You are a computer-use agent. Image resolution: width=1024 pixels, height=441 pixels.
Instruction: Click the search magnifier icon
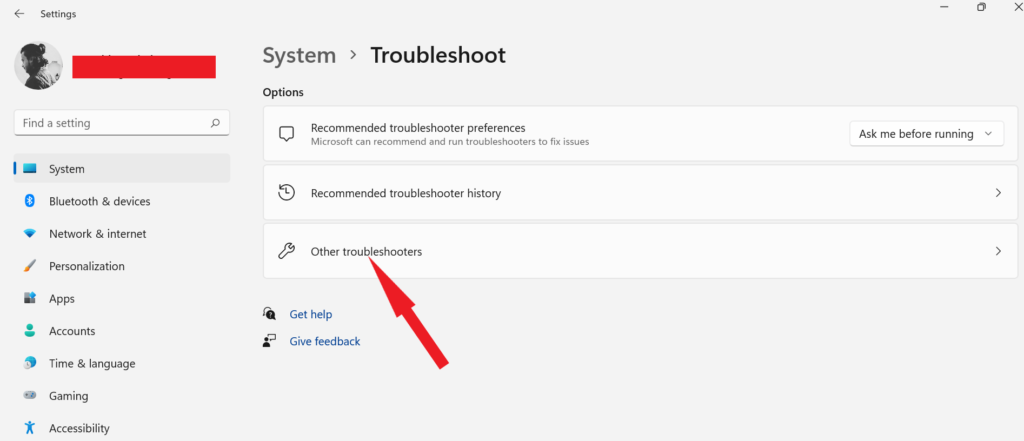coord(215,123)
